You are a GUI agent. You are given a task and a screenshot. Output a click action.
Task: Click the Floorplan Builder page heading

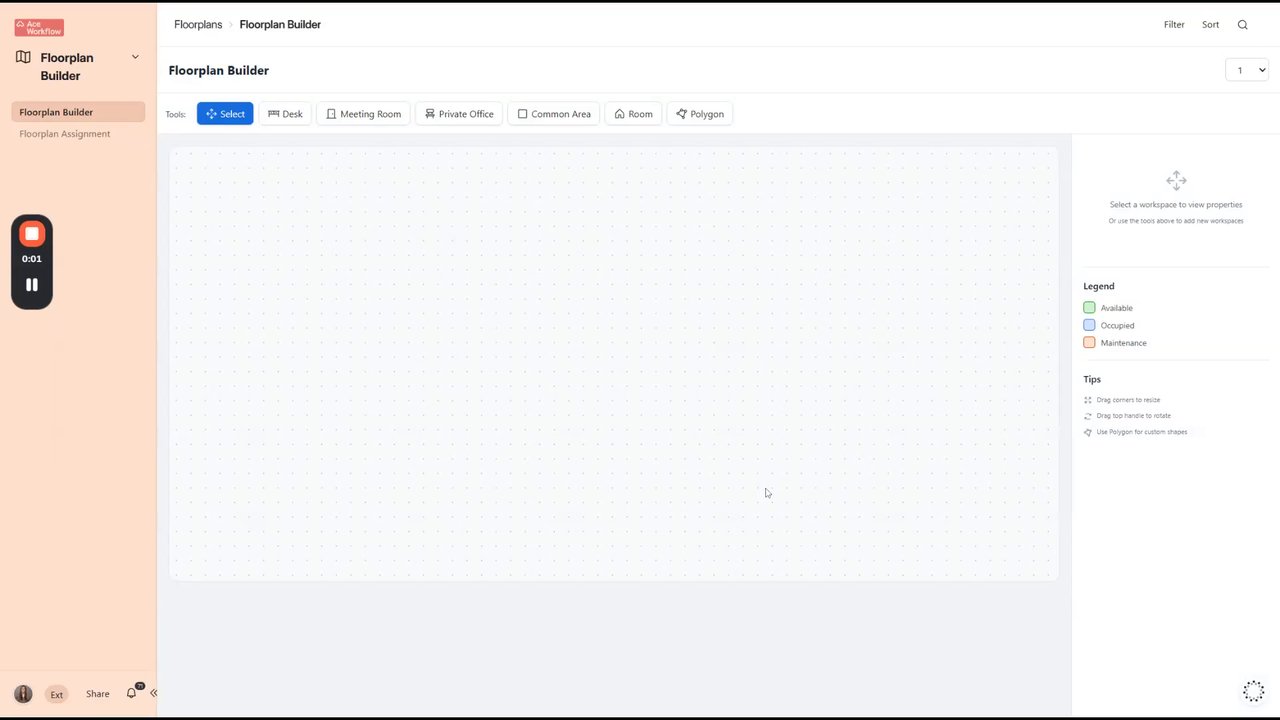point(219,70)
